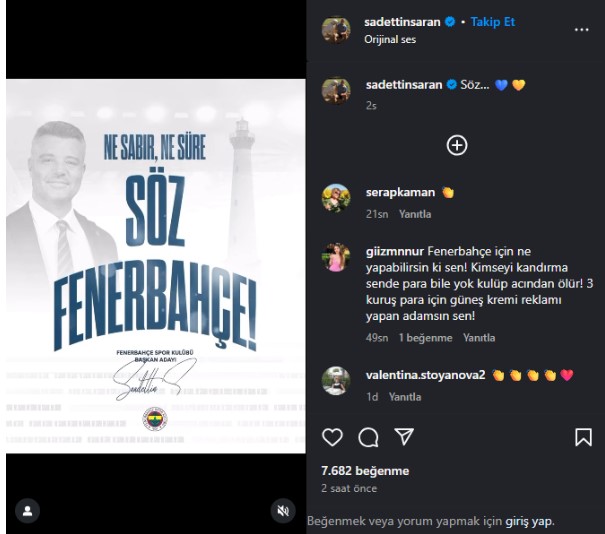Unmute the video sound

(x=283, y=511)
